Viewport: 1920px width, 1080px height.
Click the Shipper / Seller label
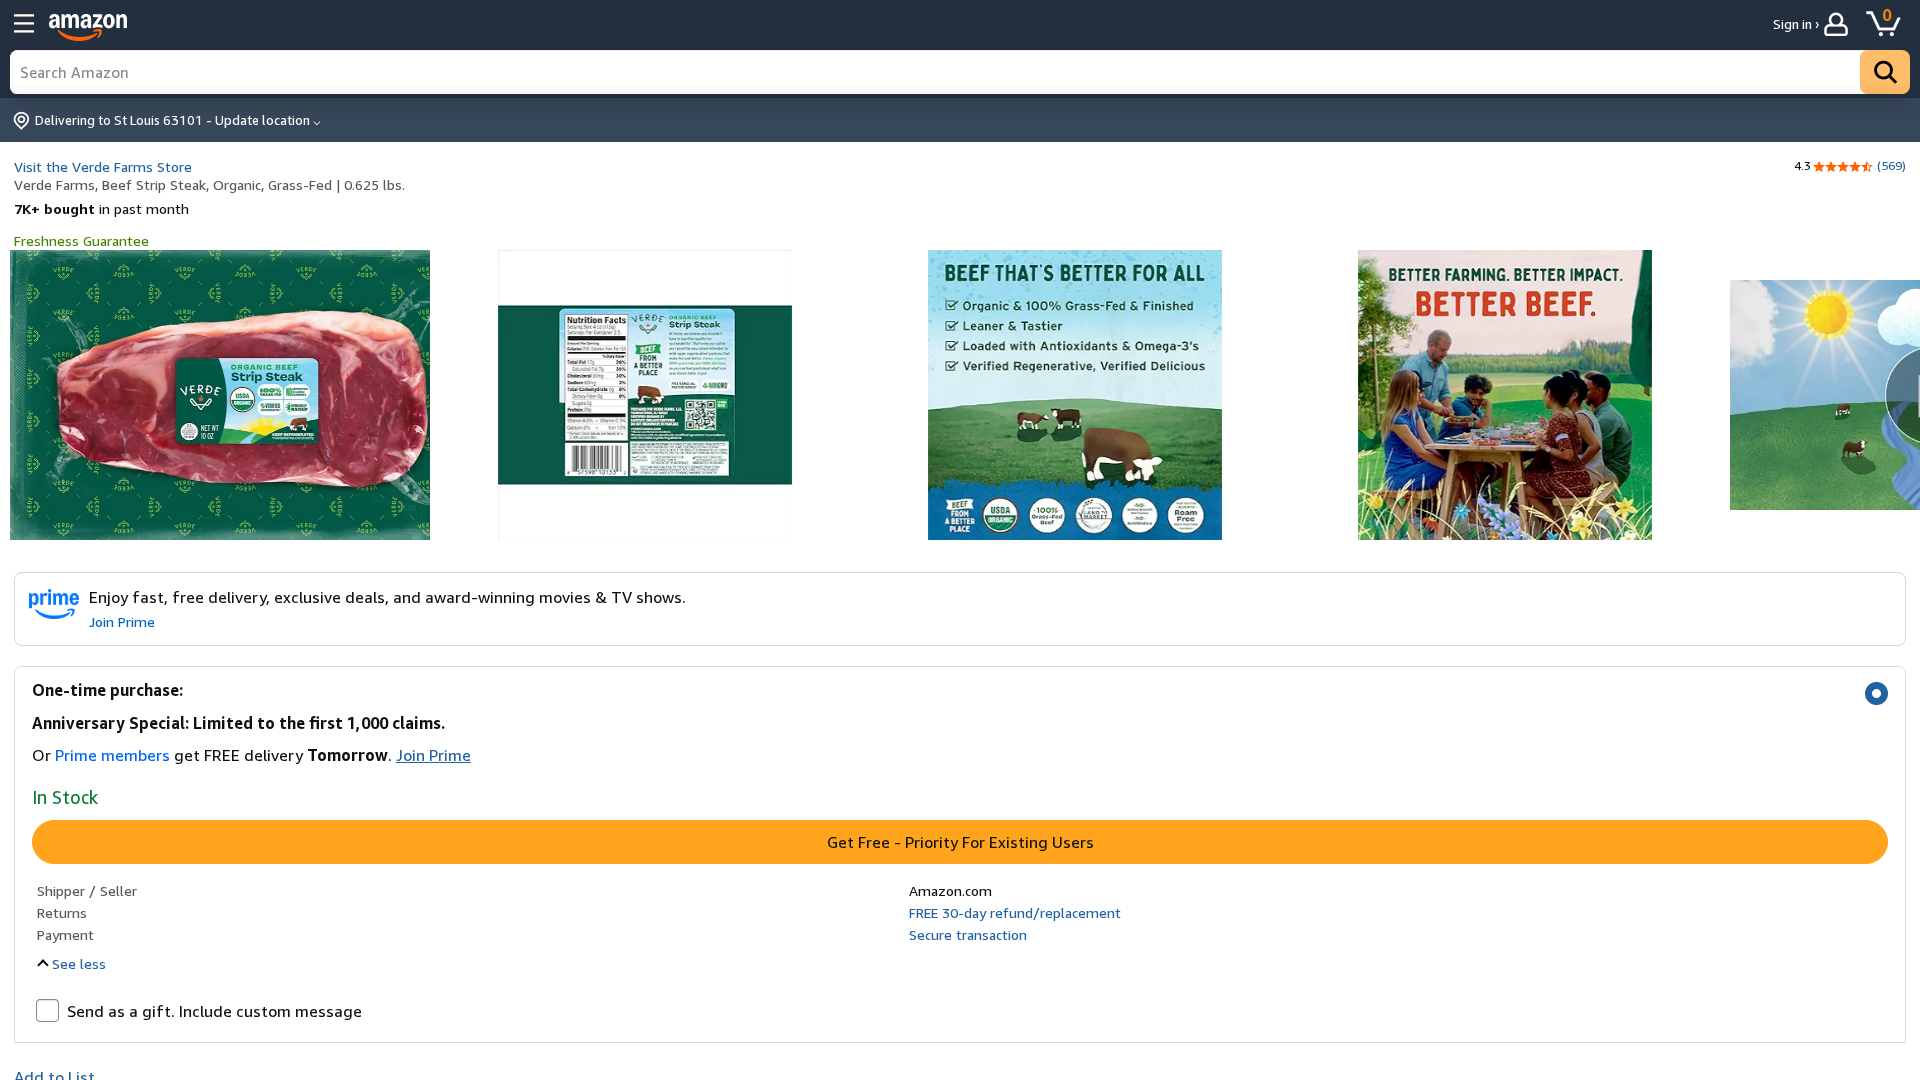click(x=87, y=891)
